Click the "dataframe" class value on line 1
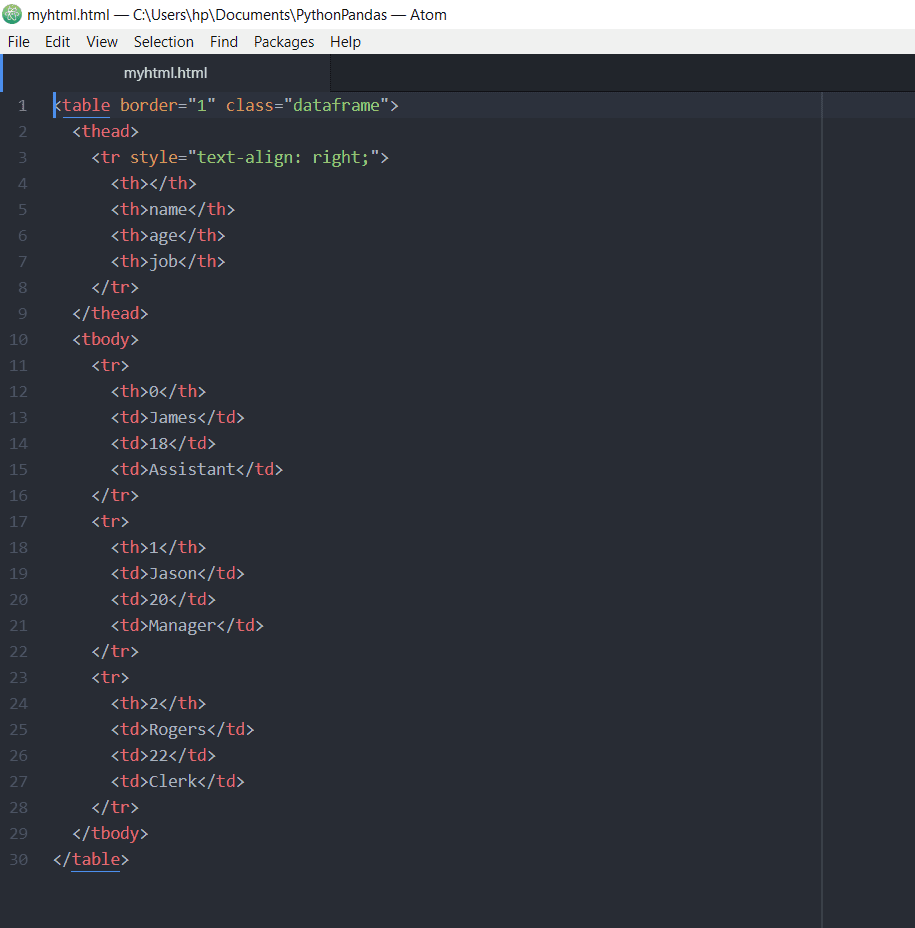915x928 pixels. click(336, 105)
